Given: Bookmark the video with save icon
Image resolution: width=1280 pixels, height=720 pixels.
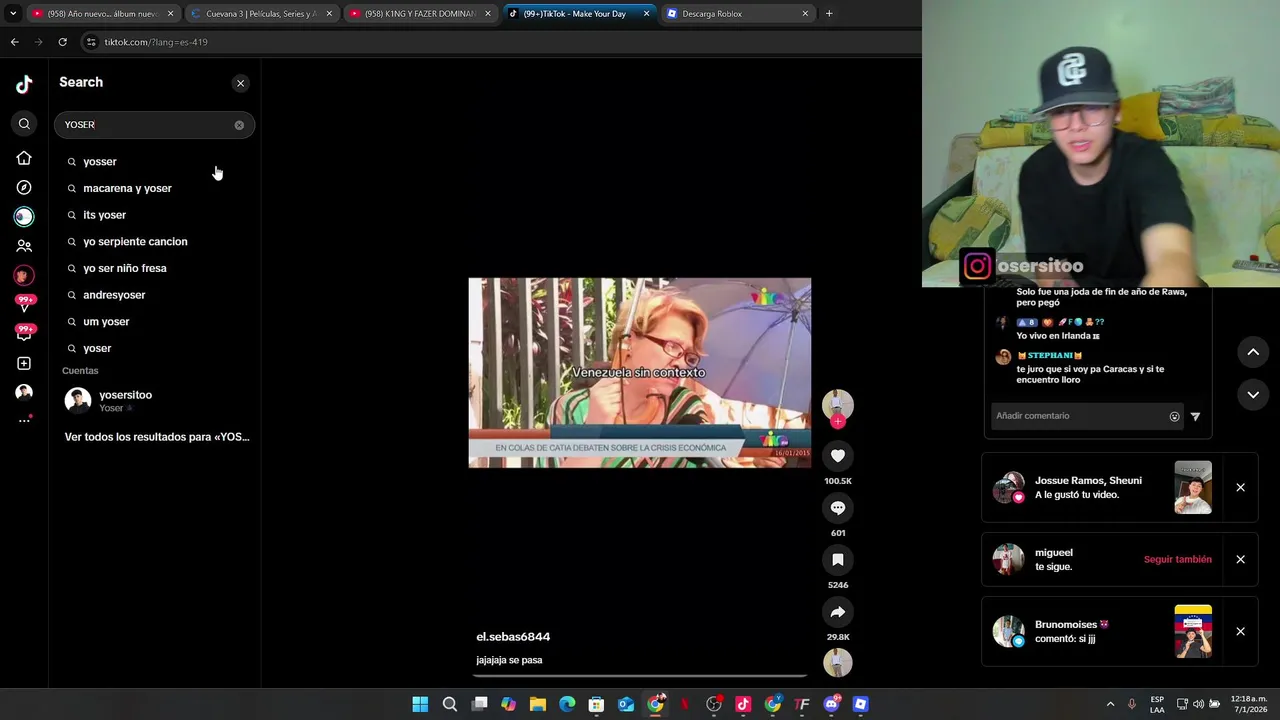Looking at the screenshot, I should (x=838, y=560).
